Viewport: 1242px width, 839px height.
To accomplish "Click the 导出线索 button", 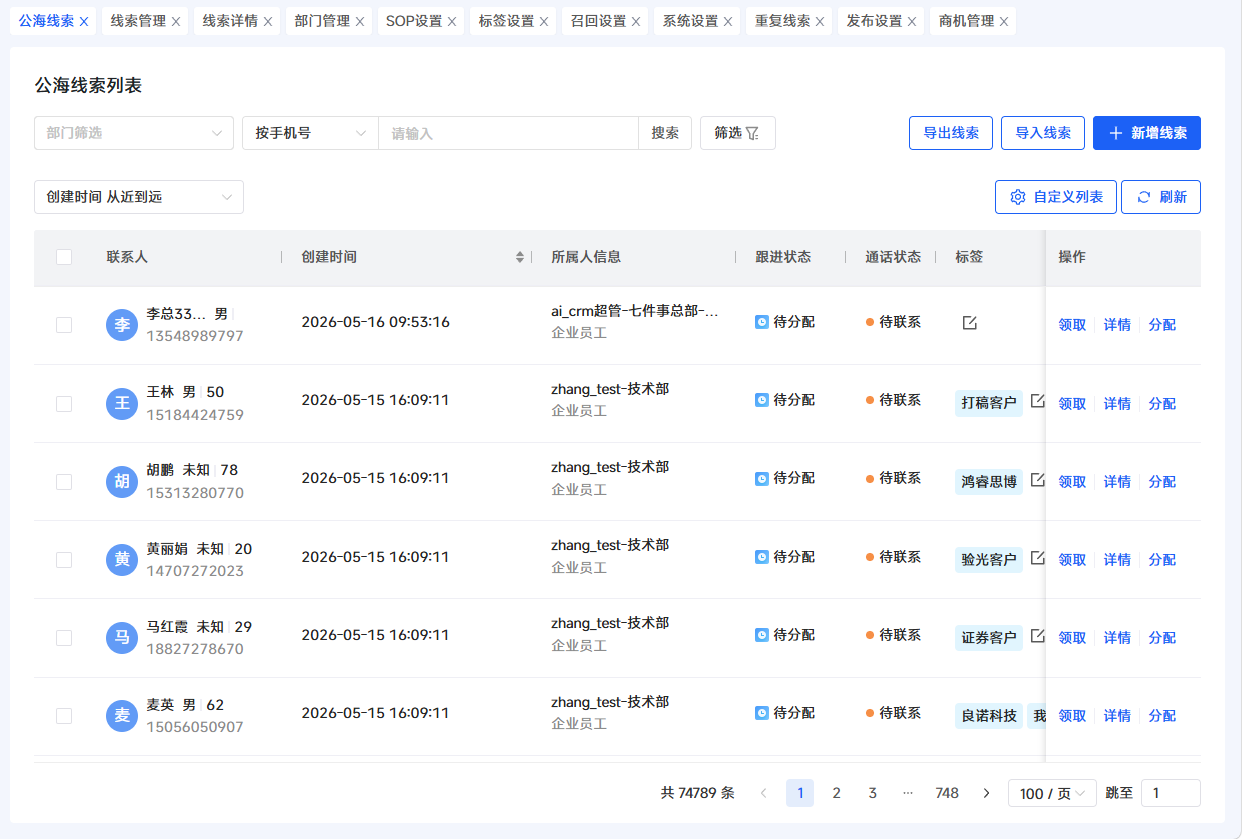I will click(x=951, y=133).
